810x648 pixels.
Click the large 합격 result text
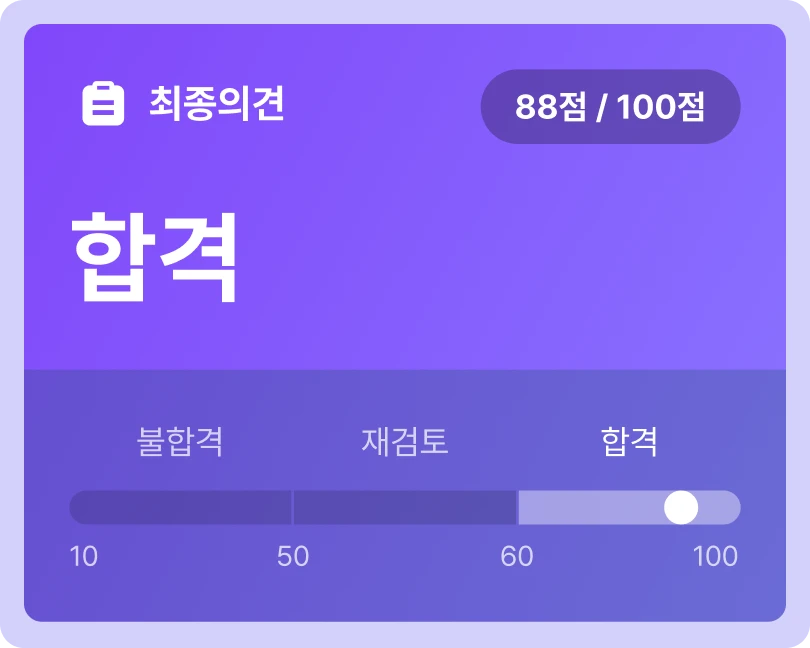pos(155,255)
